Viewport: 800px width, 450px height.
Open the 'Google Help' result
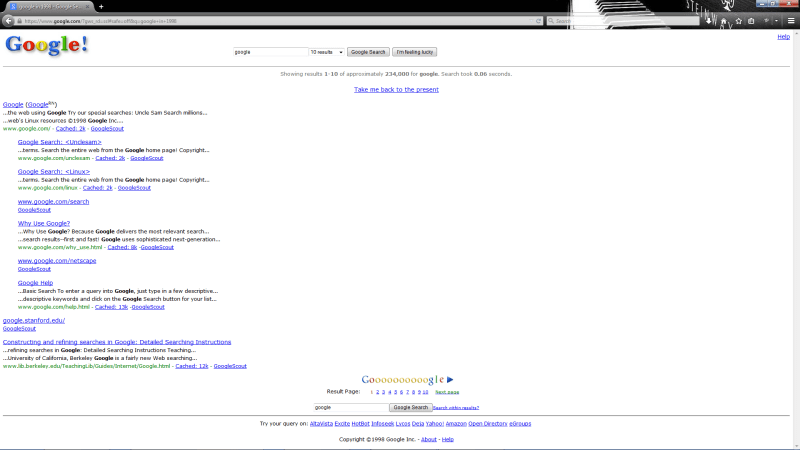[x=35, y=282]
